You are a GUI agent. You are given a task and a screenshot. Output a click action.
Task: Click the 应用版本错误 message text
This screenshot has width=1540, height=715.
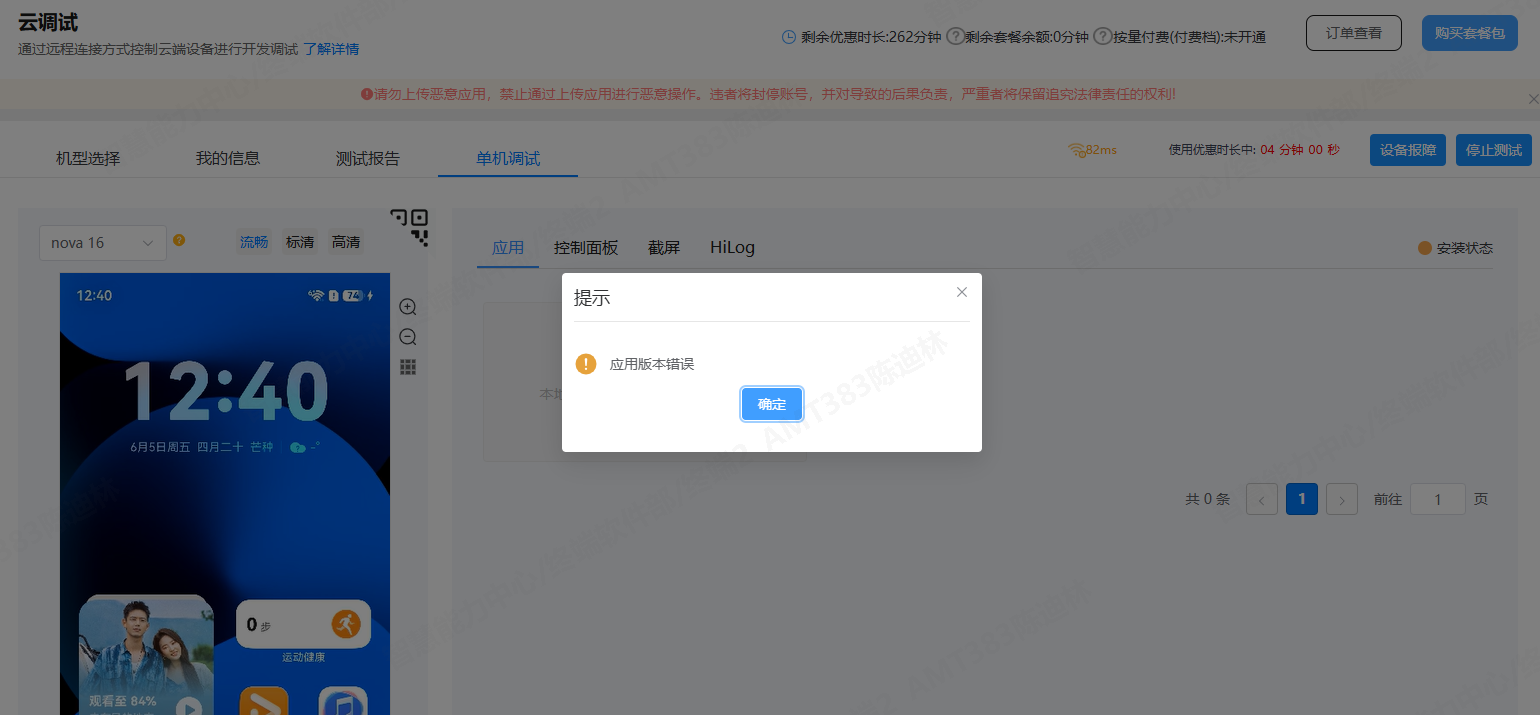[652, 364]
